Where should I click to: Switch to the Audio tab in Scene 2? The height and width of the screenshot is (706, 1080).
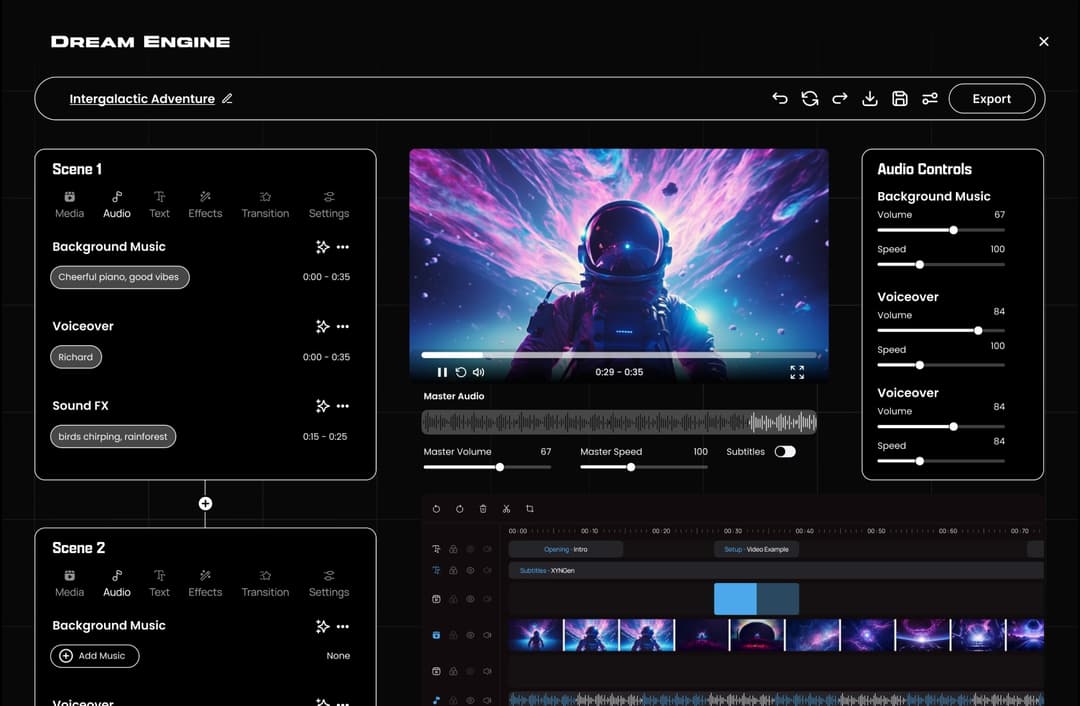tap(116, 583)
